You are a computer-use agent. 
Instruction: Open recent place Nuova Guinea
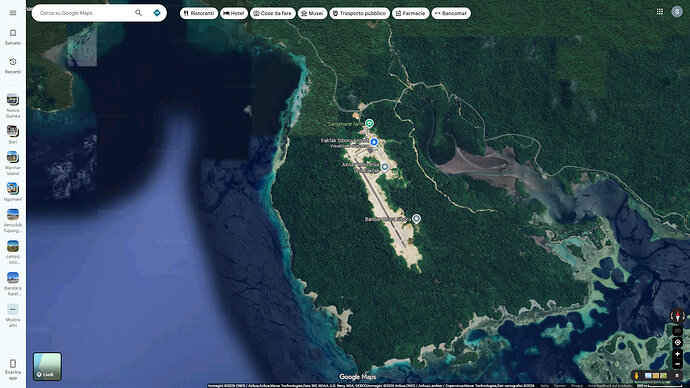(13, 106)
